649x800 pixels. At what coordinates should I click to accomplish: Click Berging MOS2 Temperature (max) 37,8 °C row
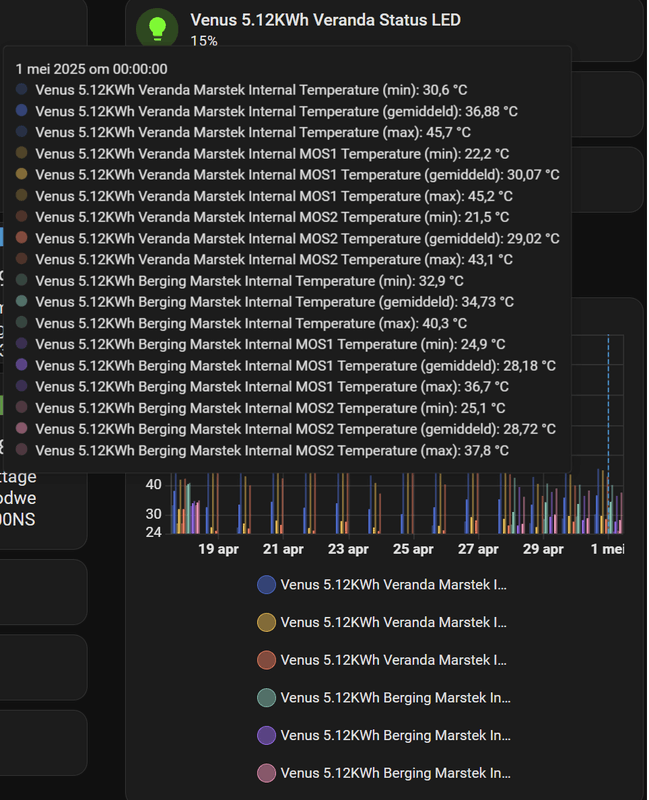[262, 450]
